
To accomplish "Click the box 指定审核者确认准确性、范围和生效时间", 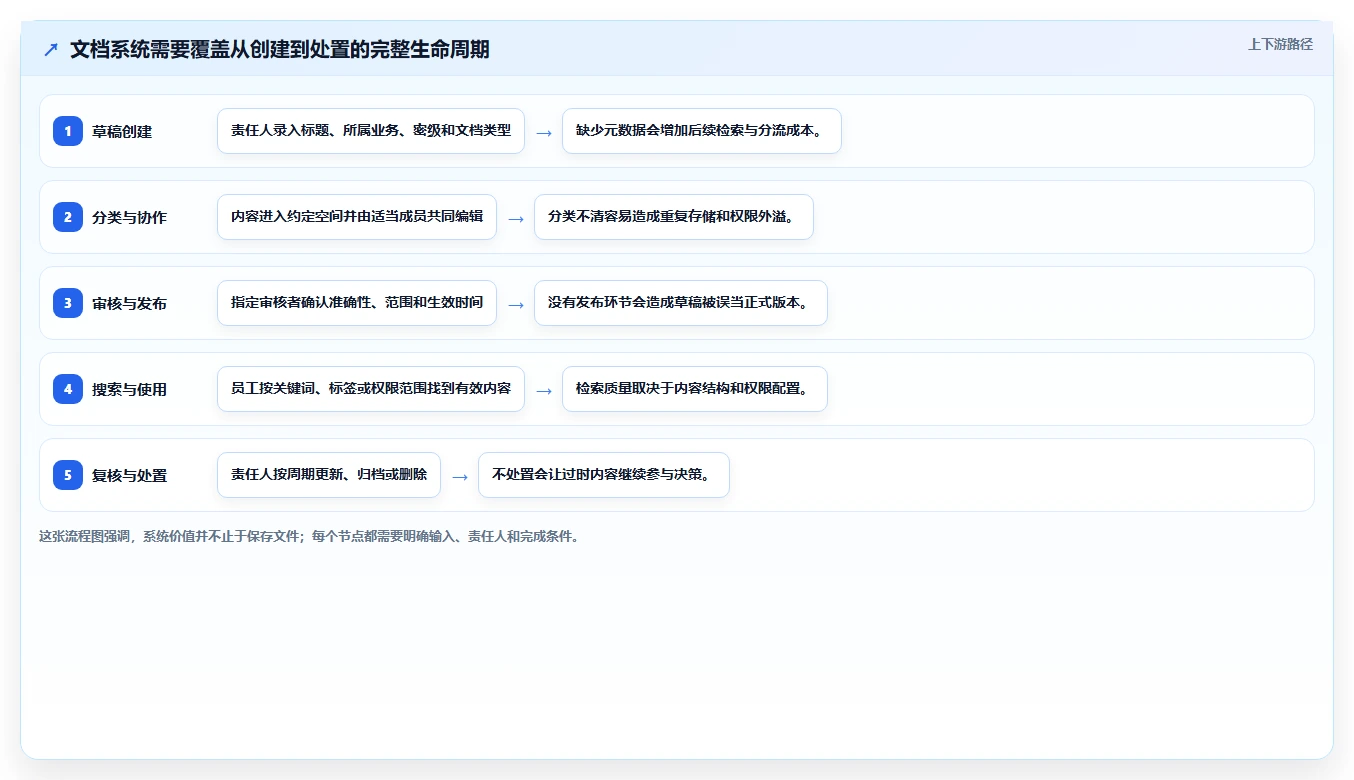I will pos(357,303).
